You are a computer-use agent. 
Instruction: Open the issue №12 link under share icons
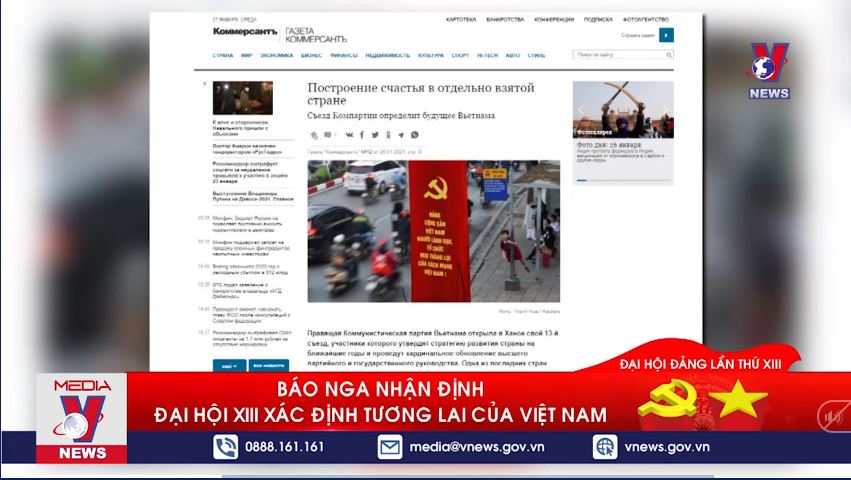click(366, 152)
